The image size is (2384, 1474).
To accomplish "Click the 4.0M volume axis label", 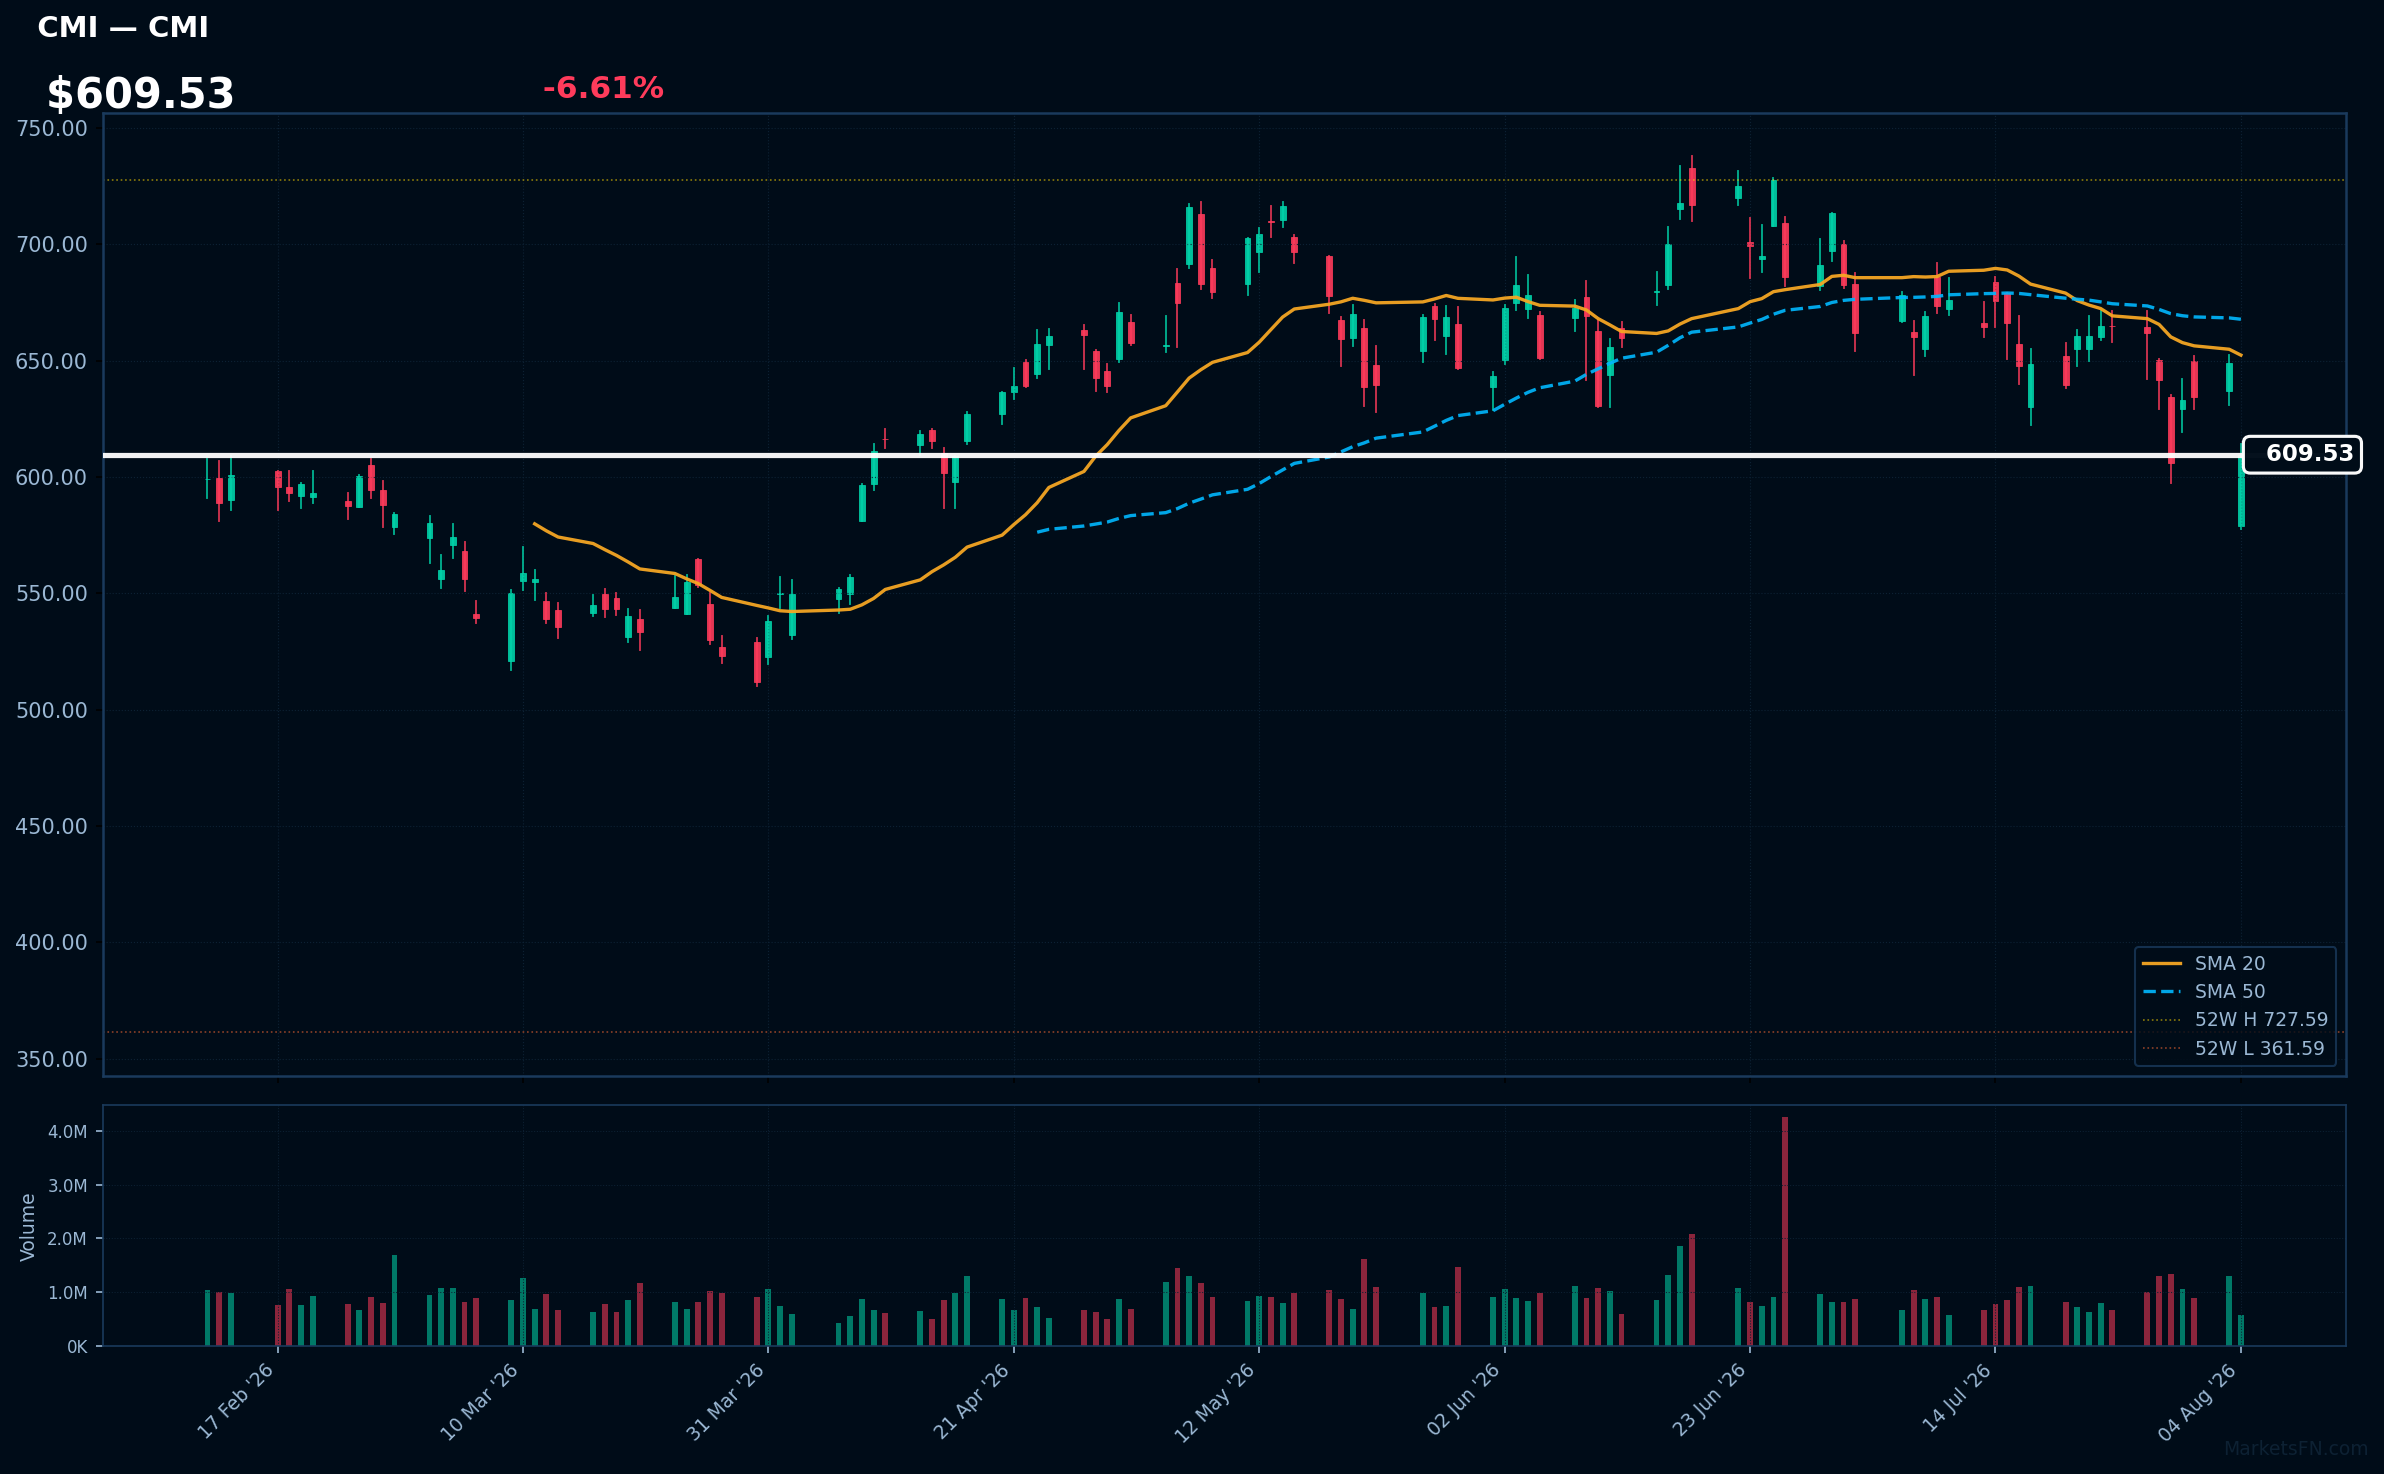I will 68,1132.
